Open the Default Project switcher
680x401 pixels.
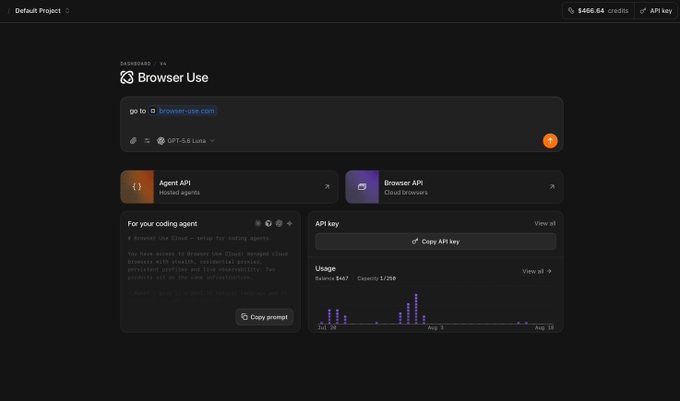tap(42, 11)
